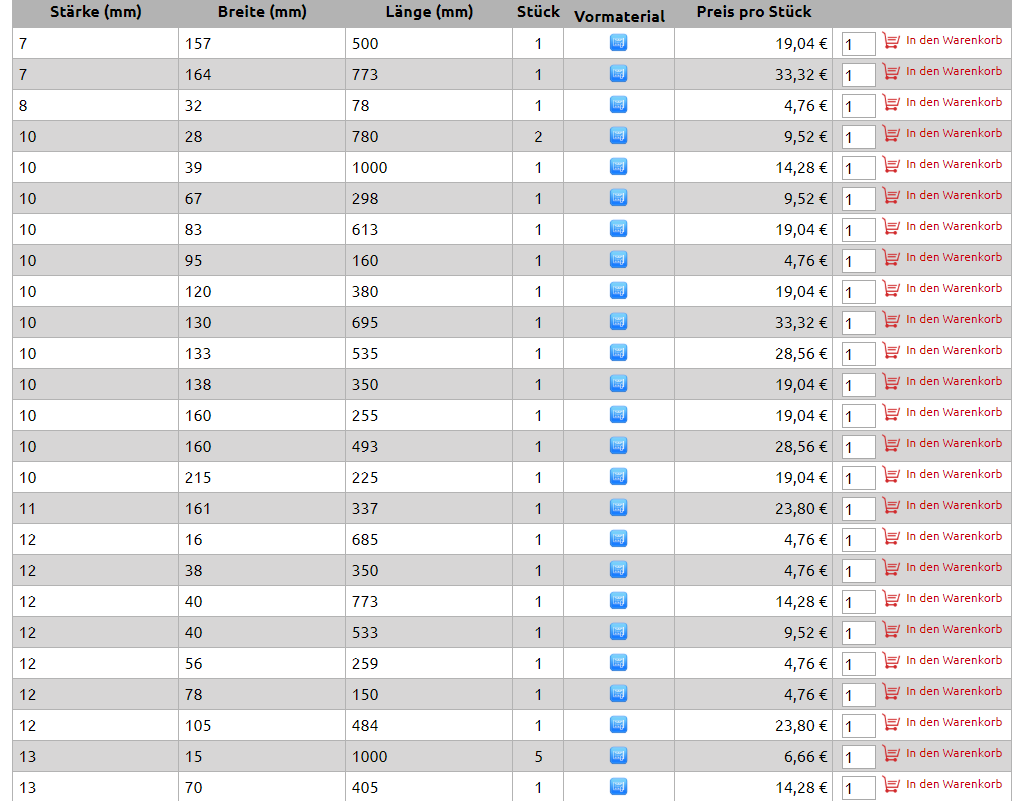Viewport: 1031px width, 801px height.
Task: Show Vormaterial for the 133 x 535 row
Action: pos(618,352)
